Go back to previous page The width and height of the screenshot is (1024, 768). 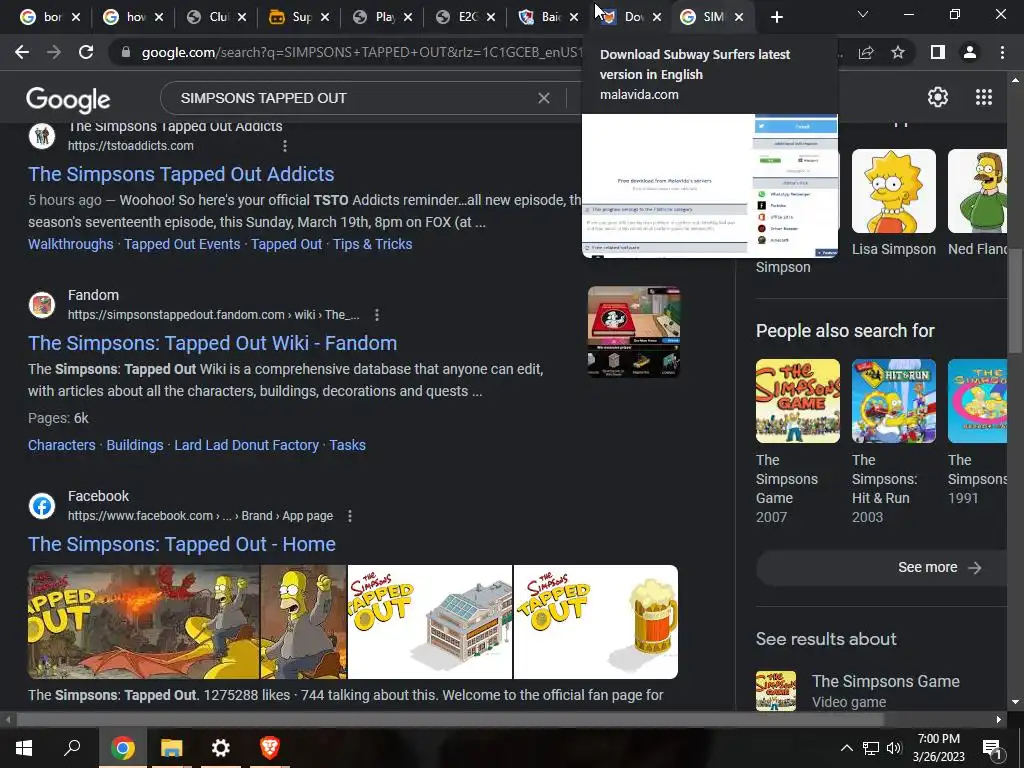point(22,52)
